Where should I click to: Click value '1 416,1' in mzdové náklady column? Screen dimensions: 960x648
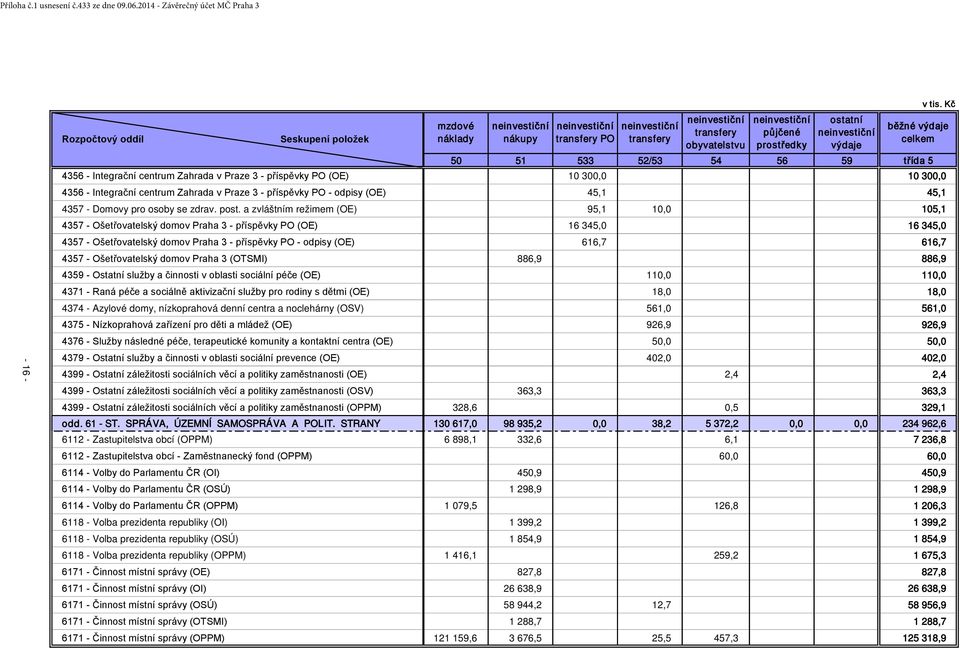[460, 556]
